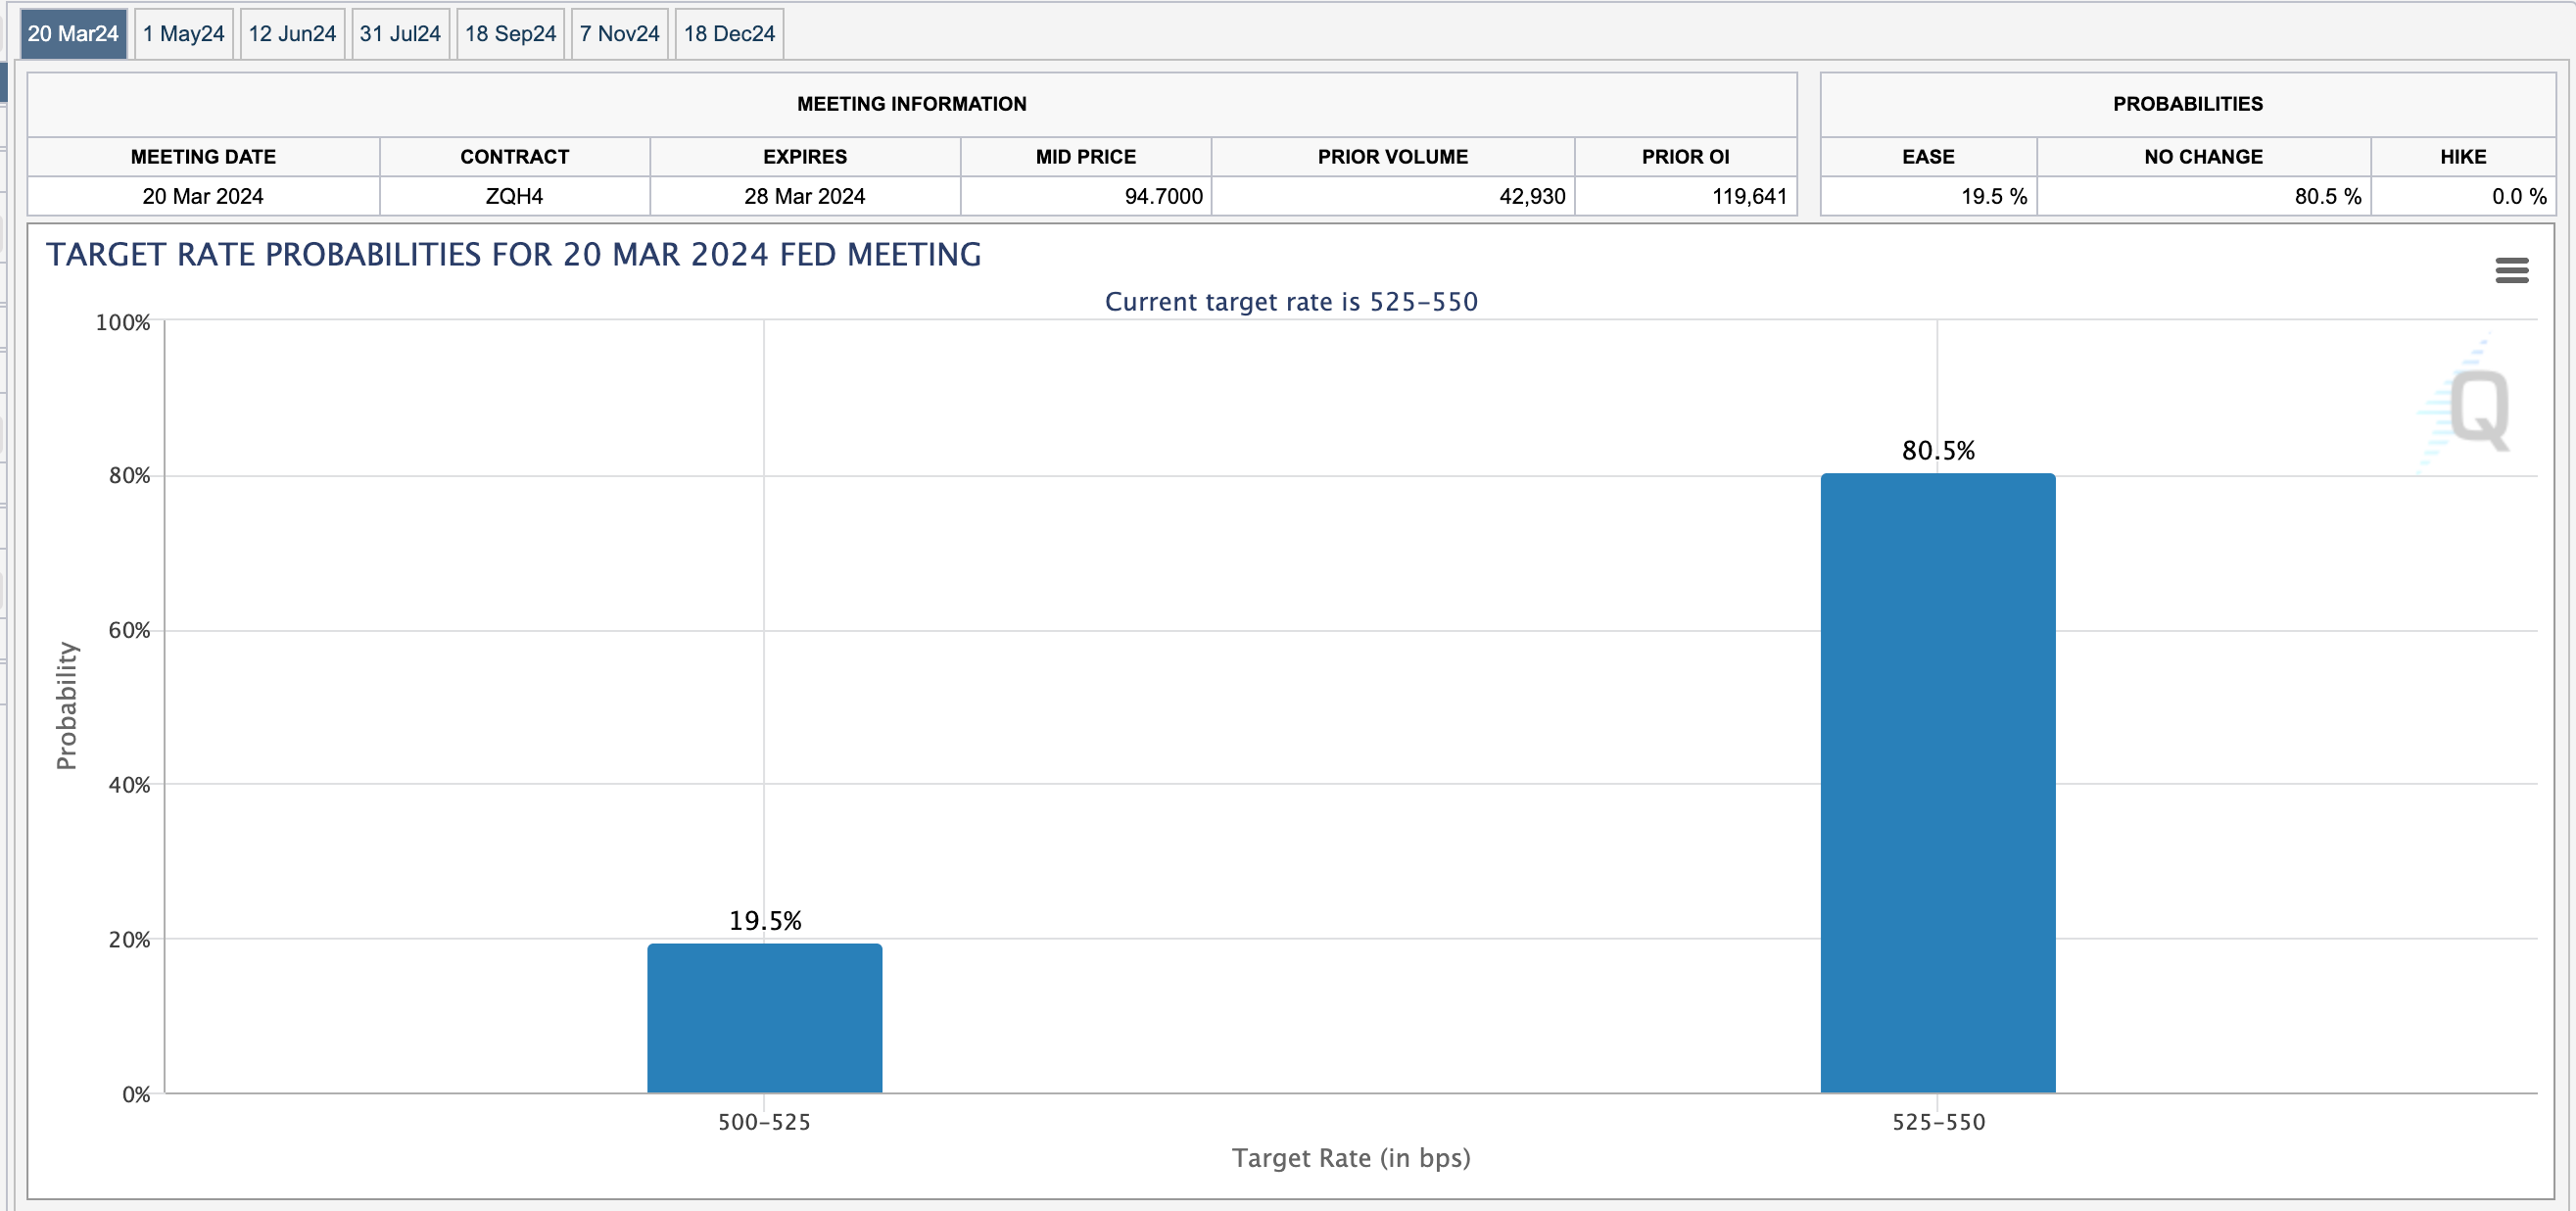
Task: Open the 31 Jul24 meeting tab
Action: (400, 34)
